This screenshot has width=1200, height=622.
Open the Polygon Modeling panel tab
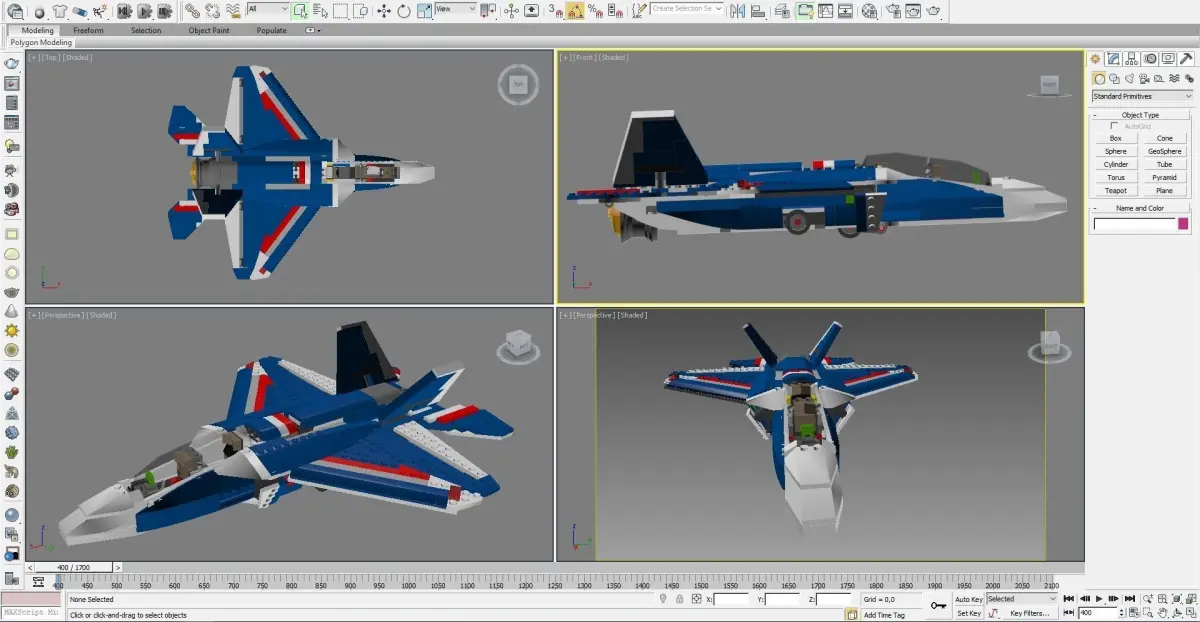pos(42,43)
